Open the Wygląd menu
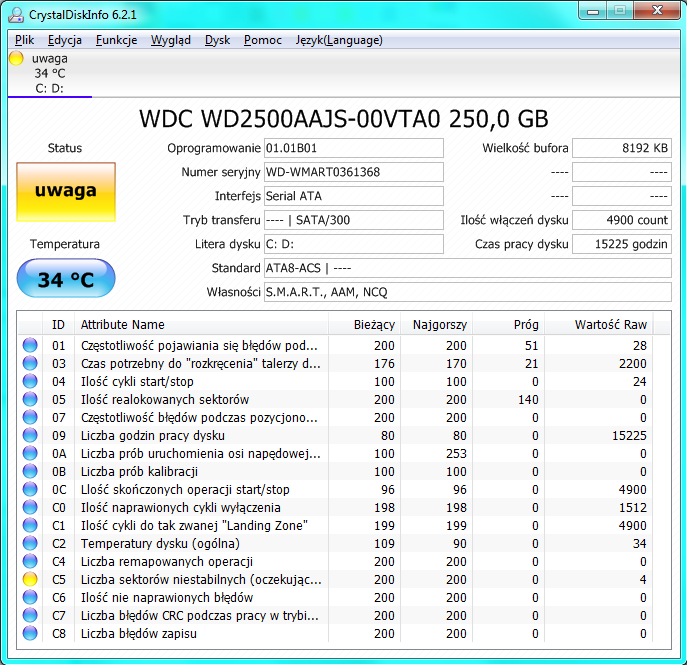The width and height of the screenshot is (687, 665). [x=171, y=40]
